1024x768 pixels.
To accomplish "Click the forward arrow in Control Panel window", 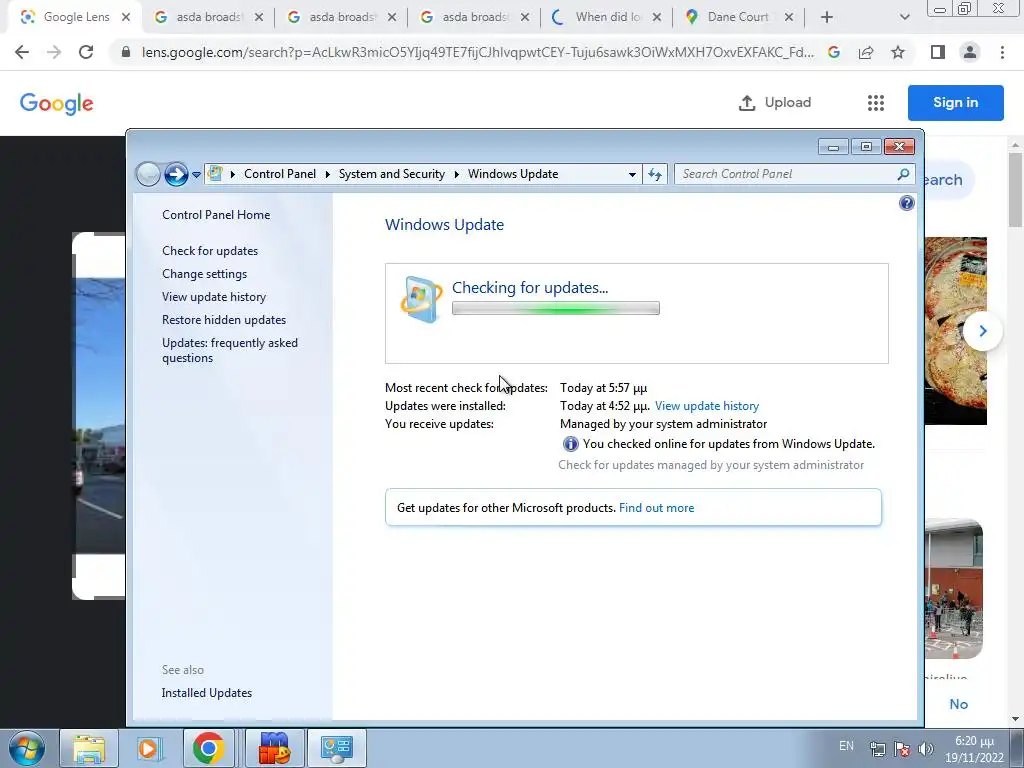I will (x=176, y=174).
